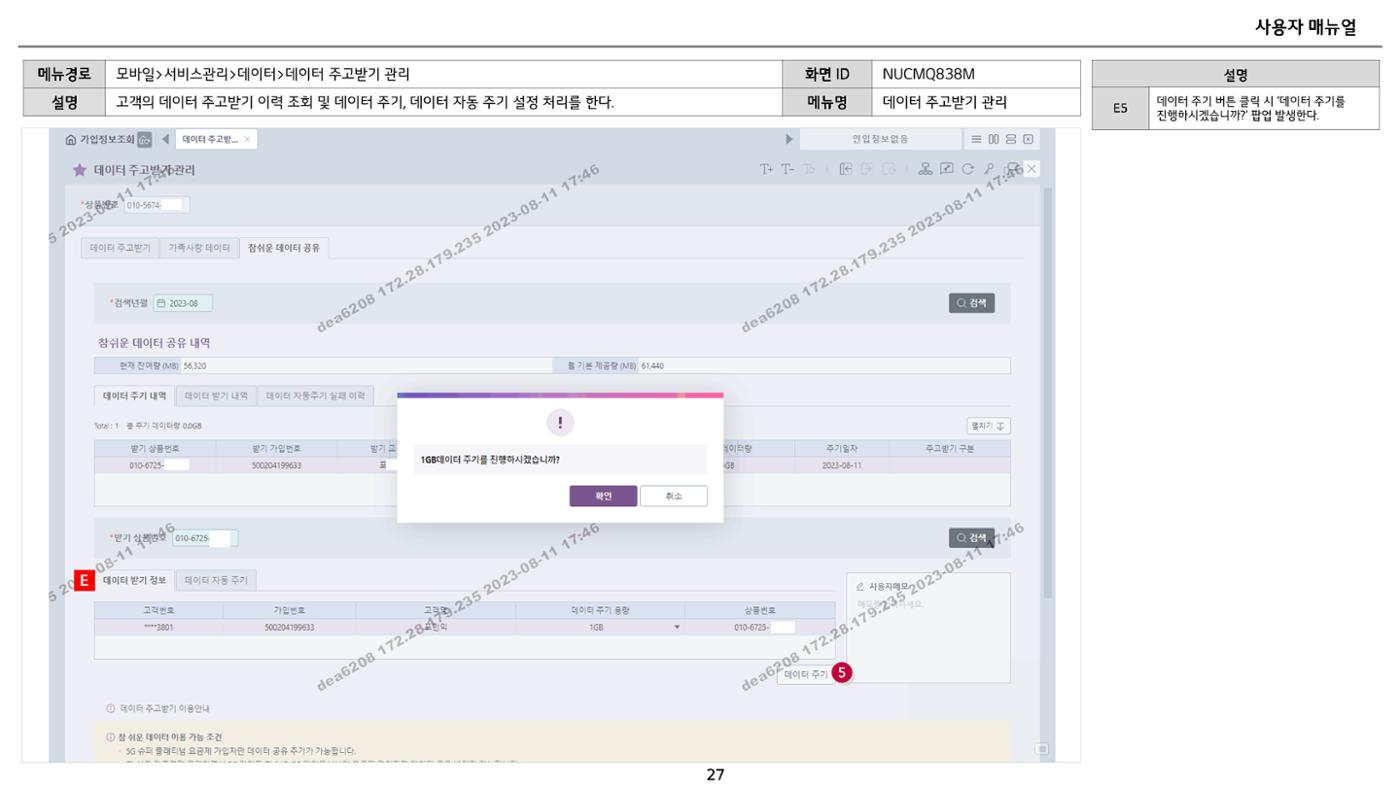The image size is (1400, 788).
Task: Click the collapse-left panel icon
Action: [844, 170]
